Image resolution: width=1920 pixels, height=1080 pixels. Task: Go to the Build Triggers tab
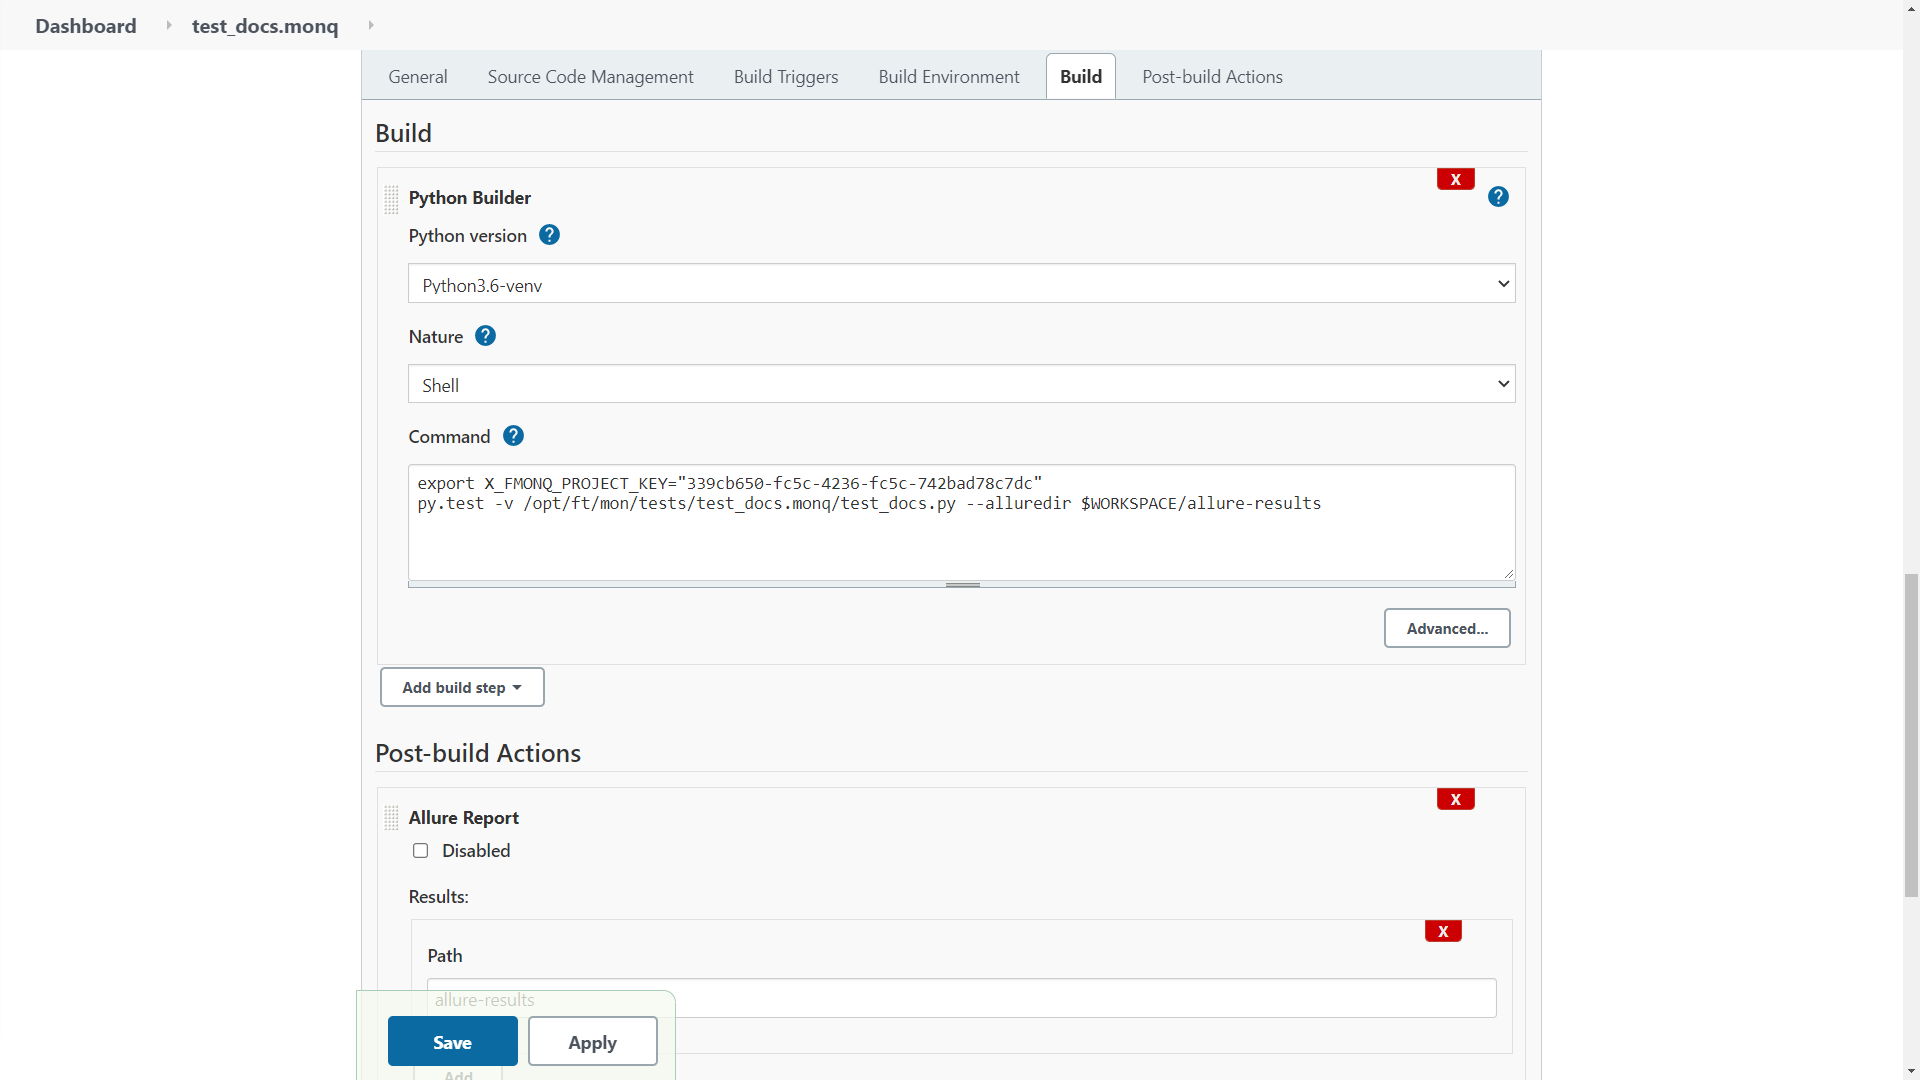coord(785,77)
